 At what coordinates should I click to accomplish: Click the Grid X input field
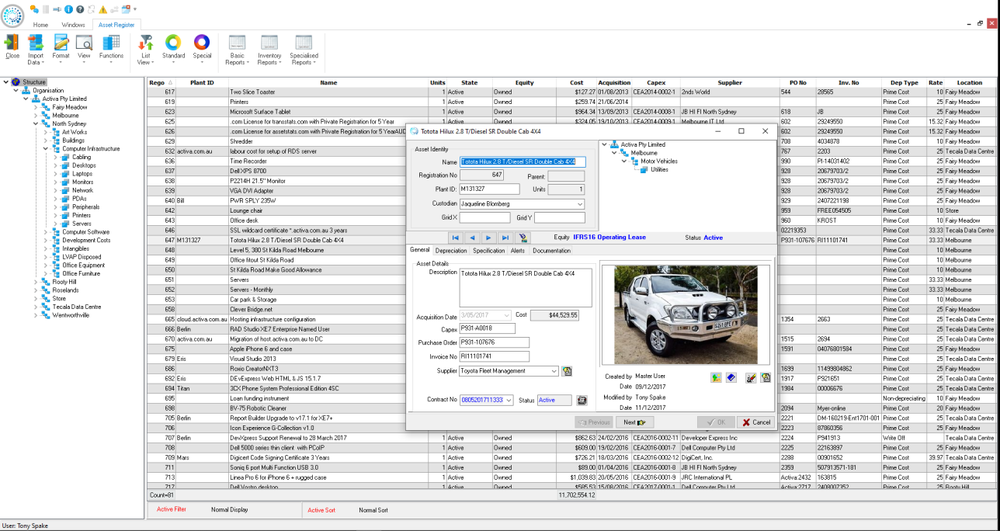coord(485,218)
